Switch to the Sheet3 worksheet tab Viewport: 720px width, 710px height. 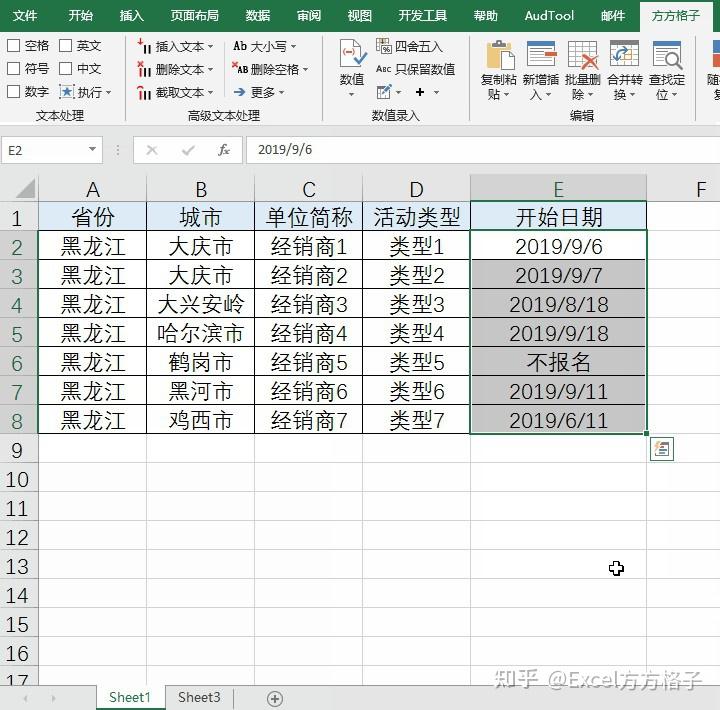pyautogui.click(x=199, y=698)
